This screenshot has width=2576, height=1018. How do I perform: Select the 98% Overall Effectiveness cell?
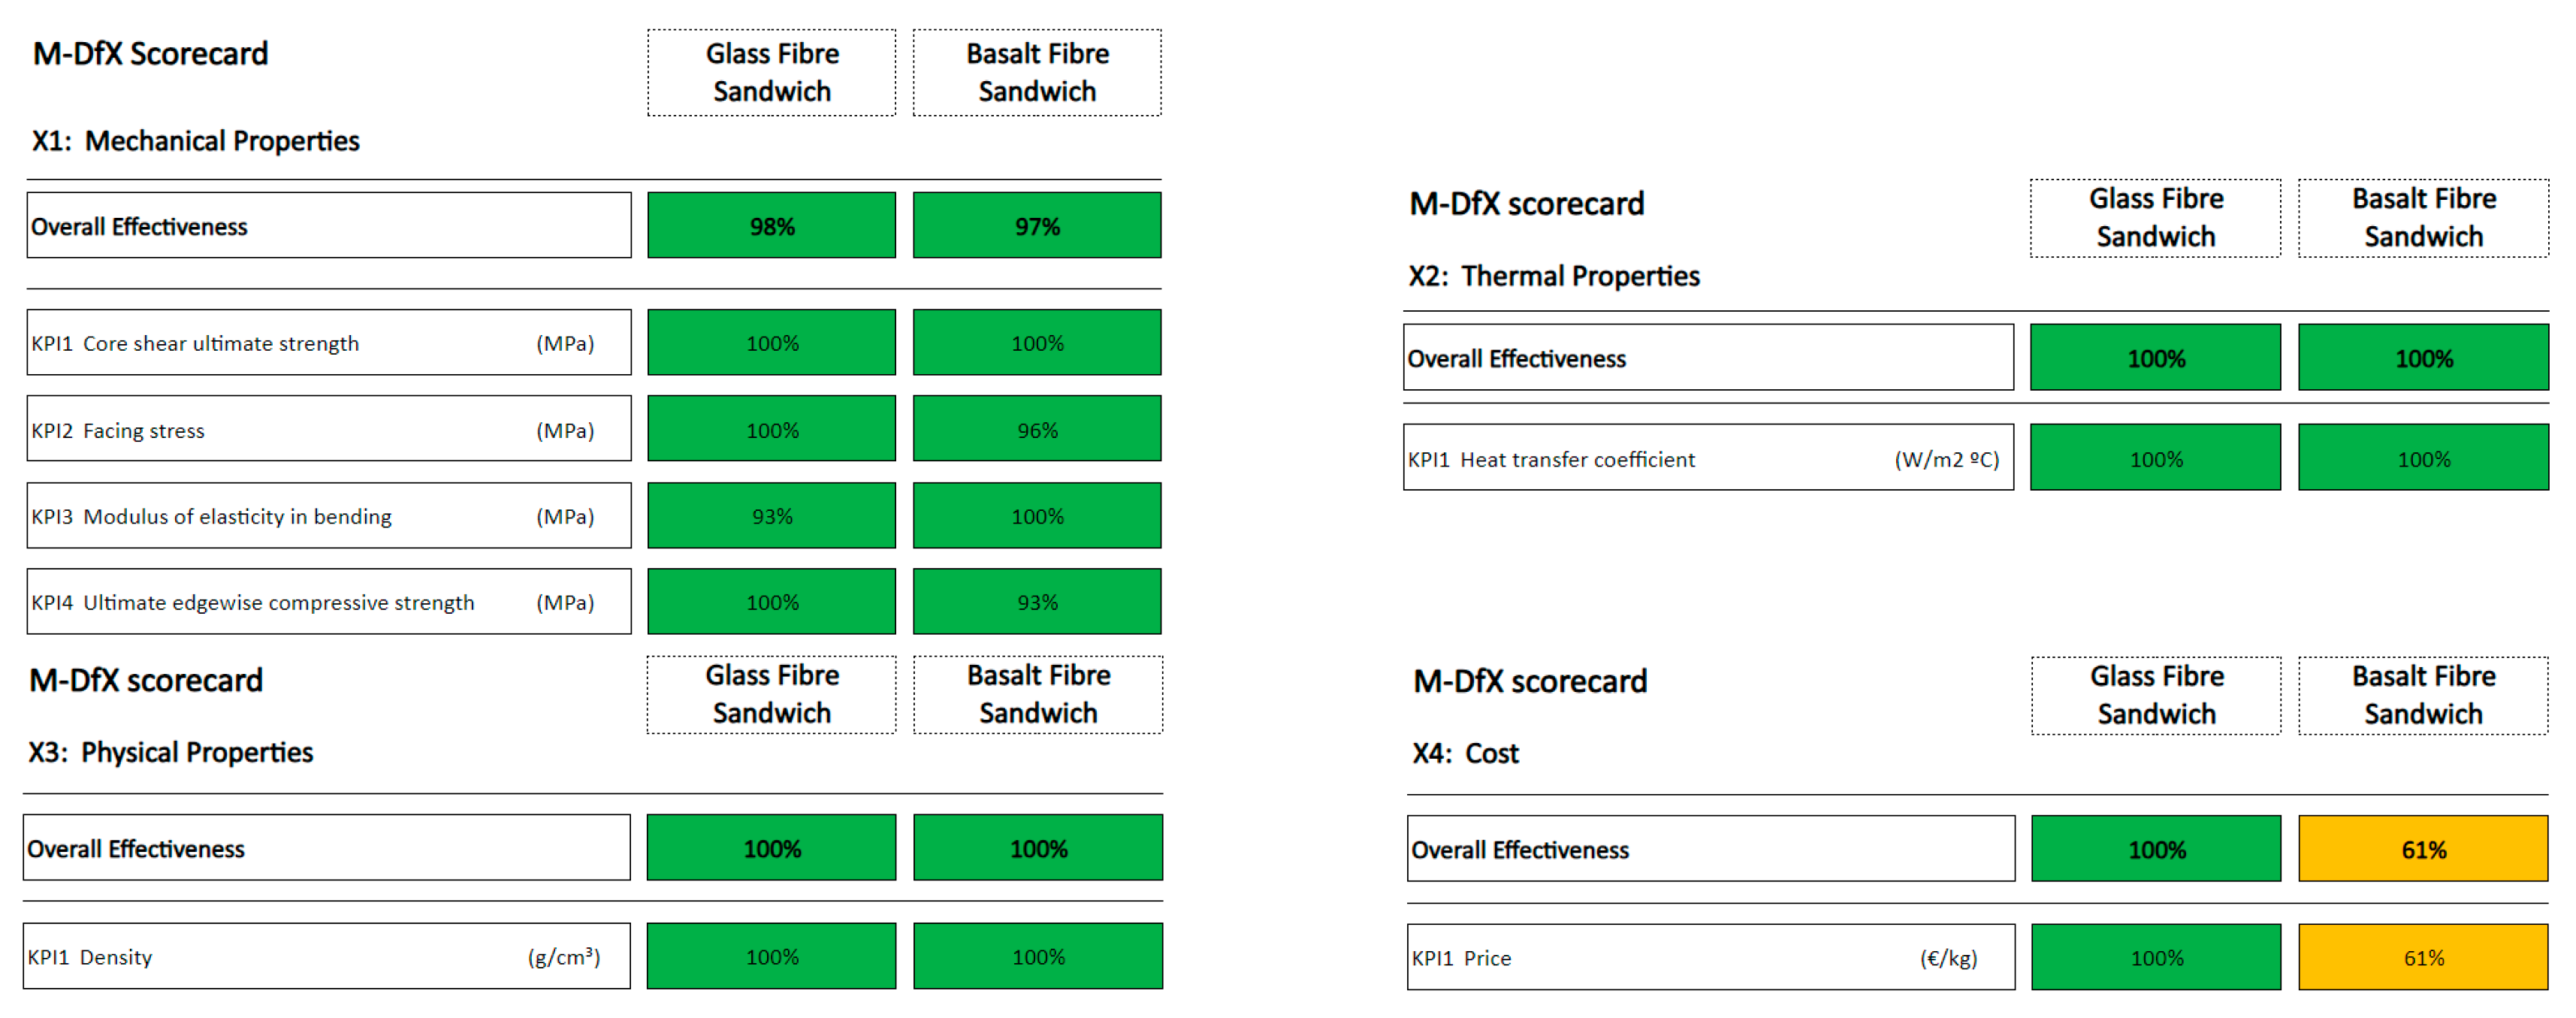771,226
